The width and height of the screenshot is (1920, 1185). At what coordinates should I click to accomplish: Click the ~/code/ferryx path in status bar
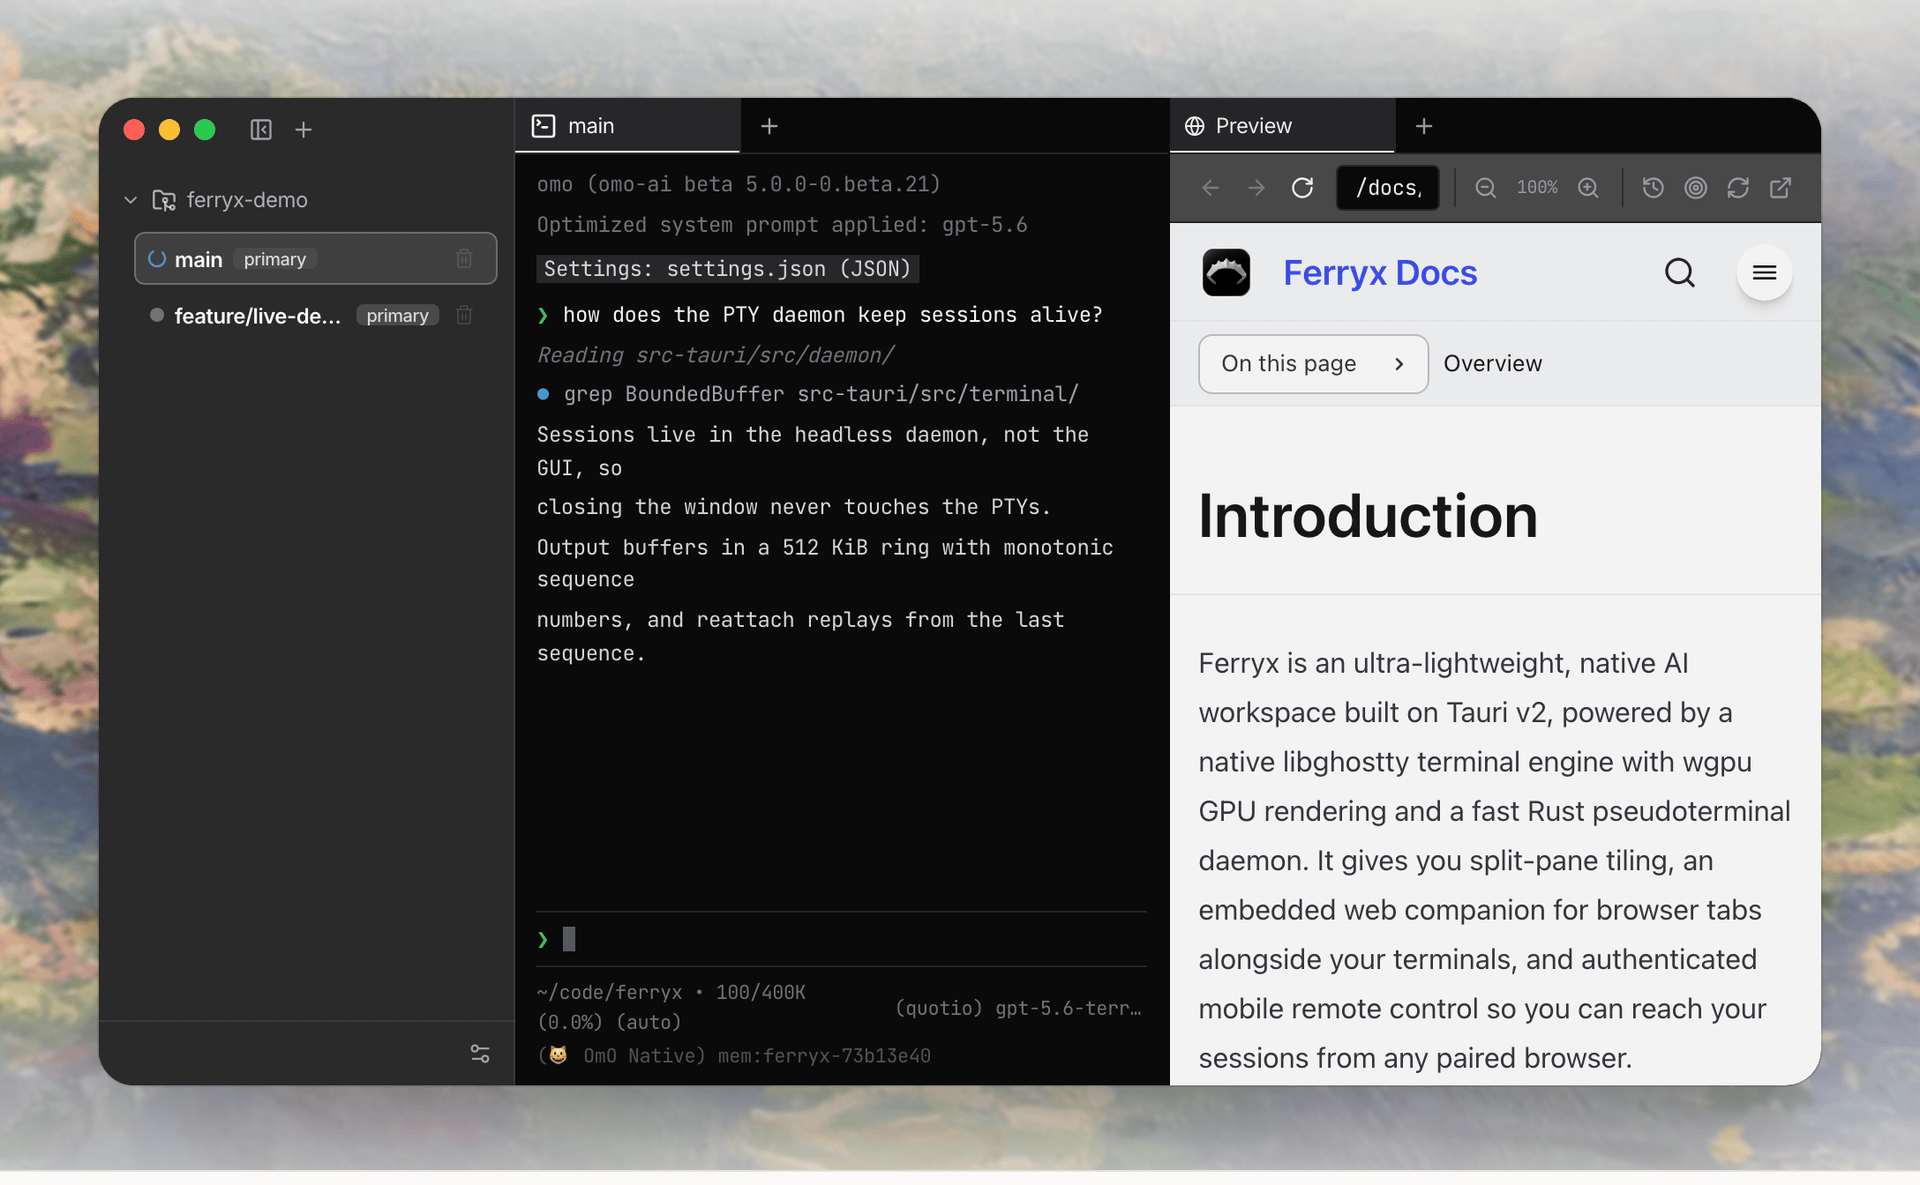point(609,992)
